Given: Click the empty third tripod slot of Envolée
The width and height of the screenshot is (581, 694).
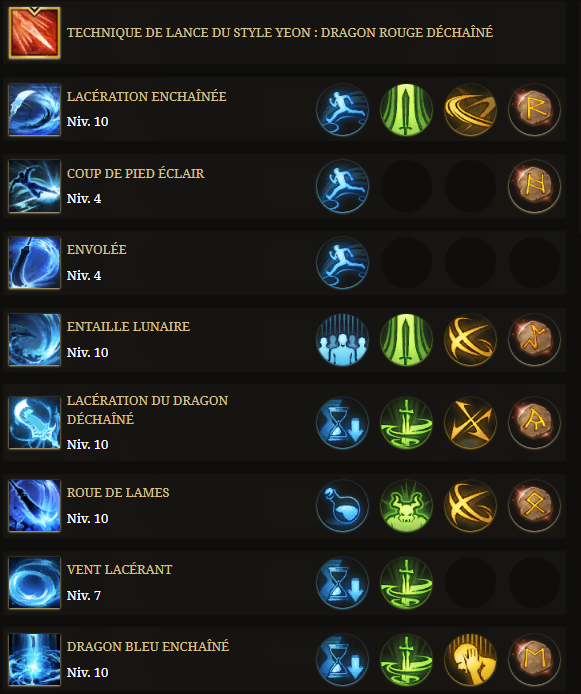Looking at the screenshot, I should coord(470,263).
